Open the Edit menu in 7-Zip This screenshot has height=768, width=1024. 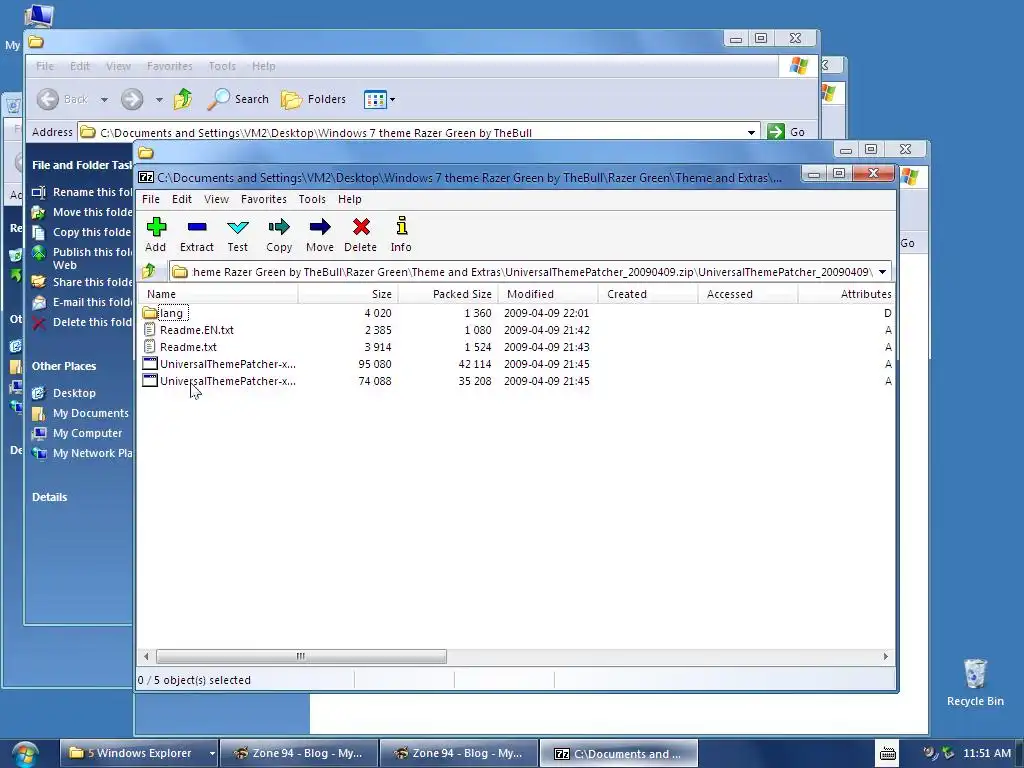point(182,199)
